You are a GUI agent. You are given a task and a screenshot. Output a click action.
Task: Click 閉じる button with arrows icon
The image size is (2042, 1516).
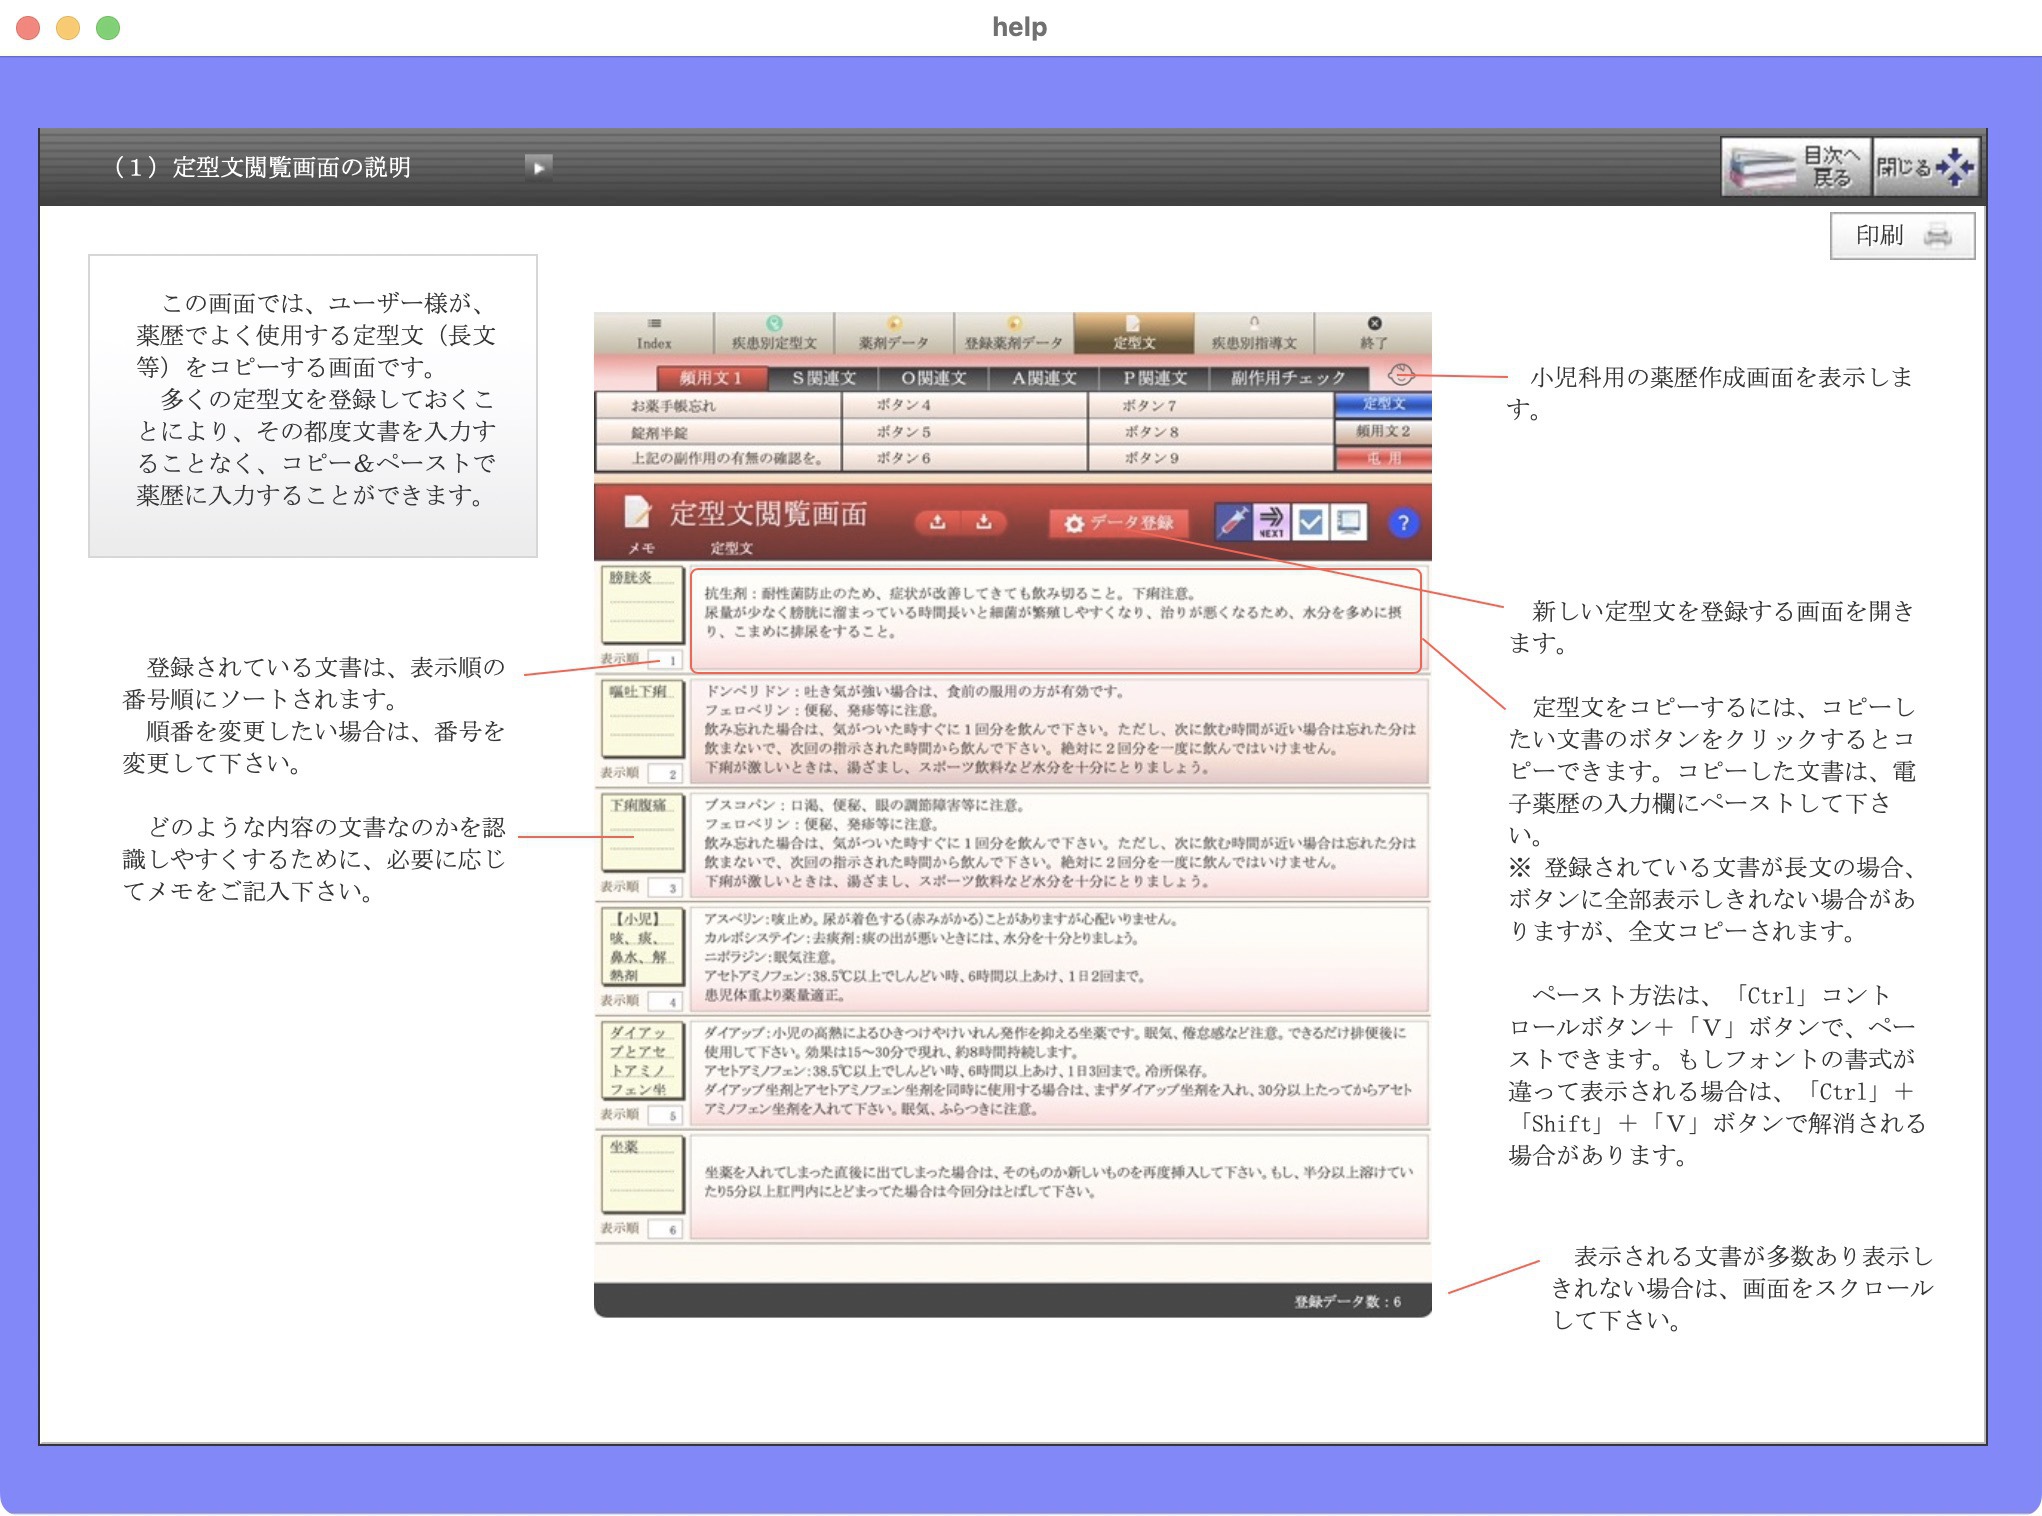coord(1925,167)
